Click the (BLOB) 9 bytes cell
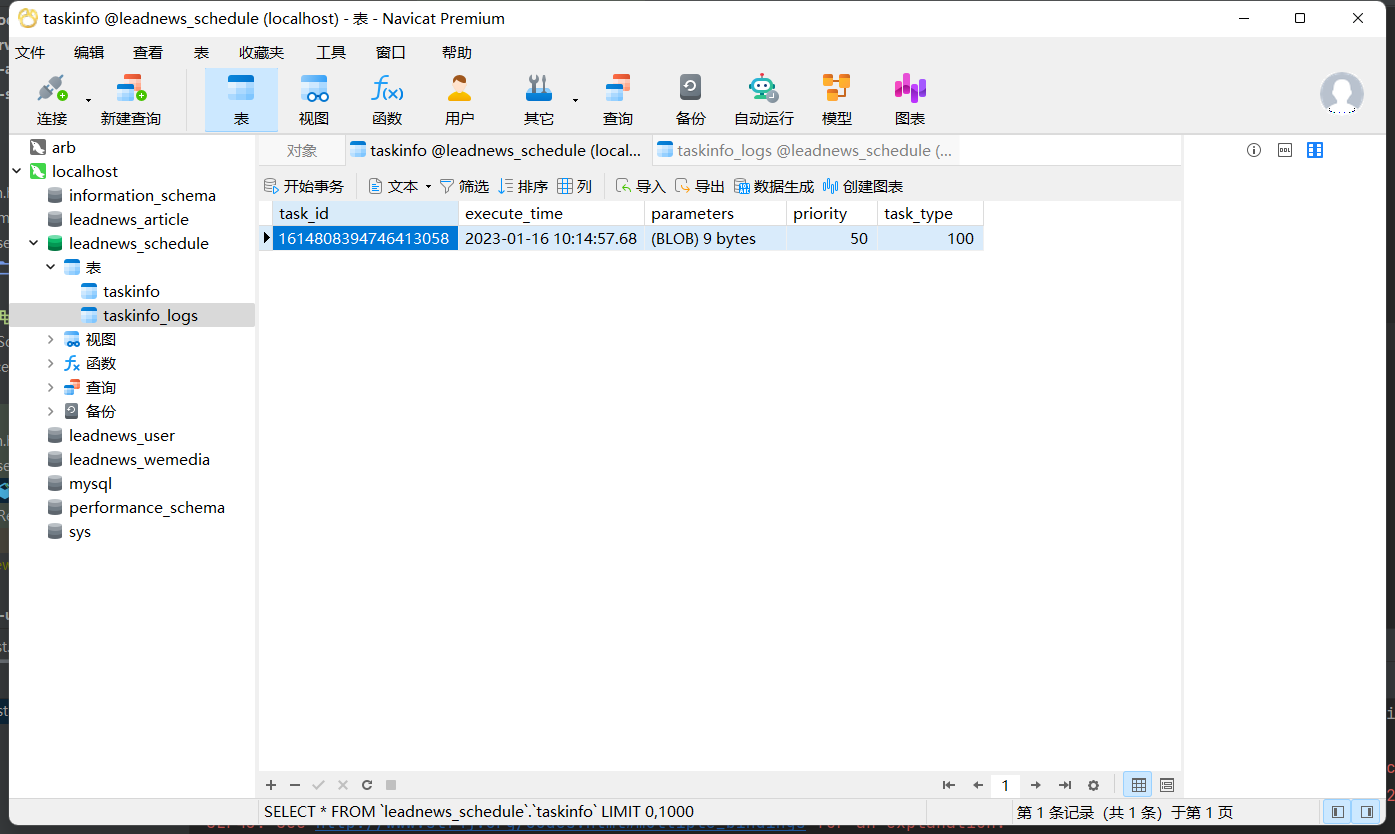This screenshot has width=1395, height=834. [x=715, y=238]
